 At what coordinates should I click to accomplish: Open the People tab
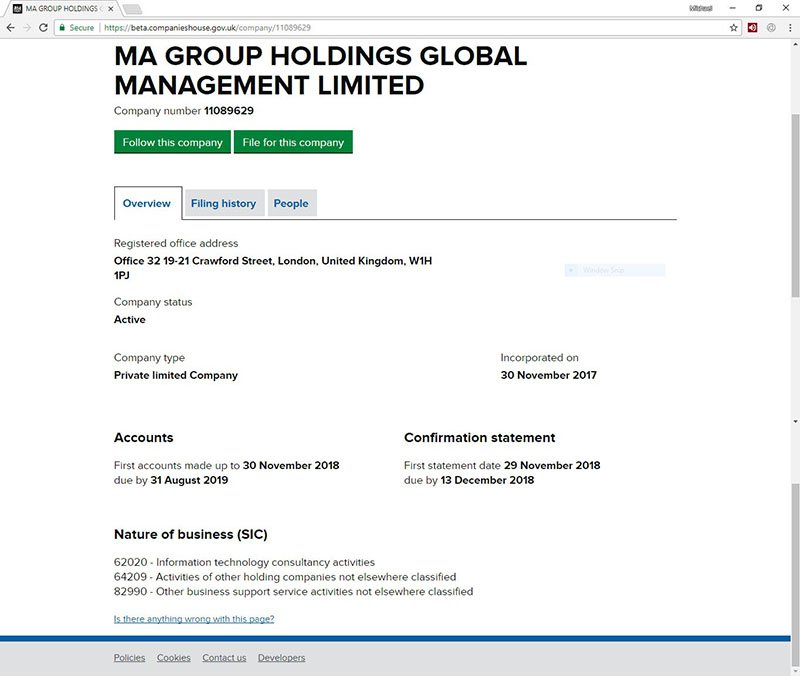pos(291,203)
